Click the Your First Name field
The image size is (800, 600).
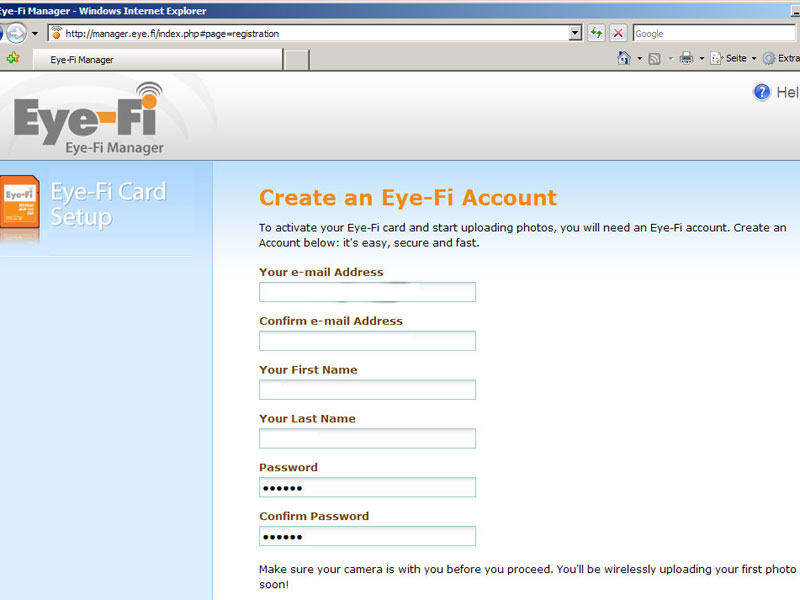(x=367, y=390)
